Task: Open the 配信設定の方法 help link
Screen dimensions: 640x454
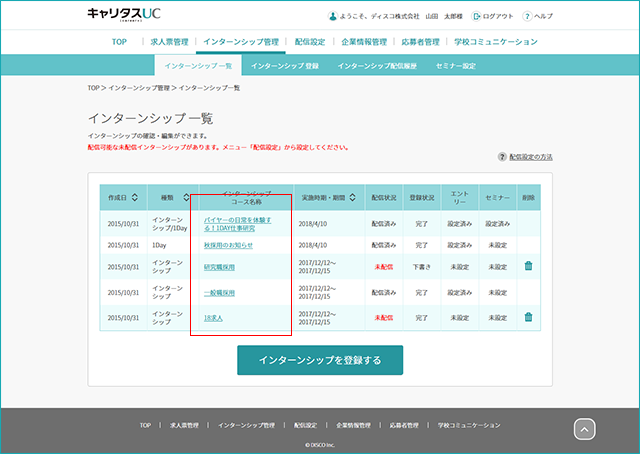Action: pos(531,157)
